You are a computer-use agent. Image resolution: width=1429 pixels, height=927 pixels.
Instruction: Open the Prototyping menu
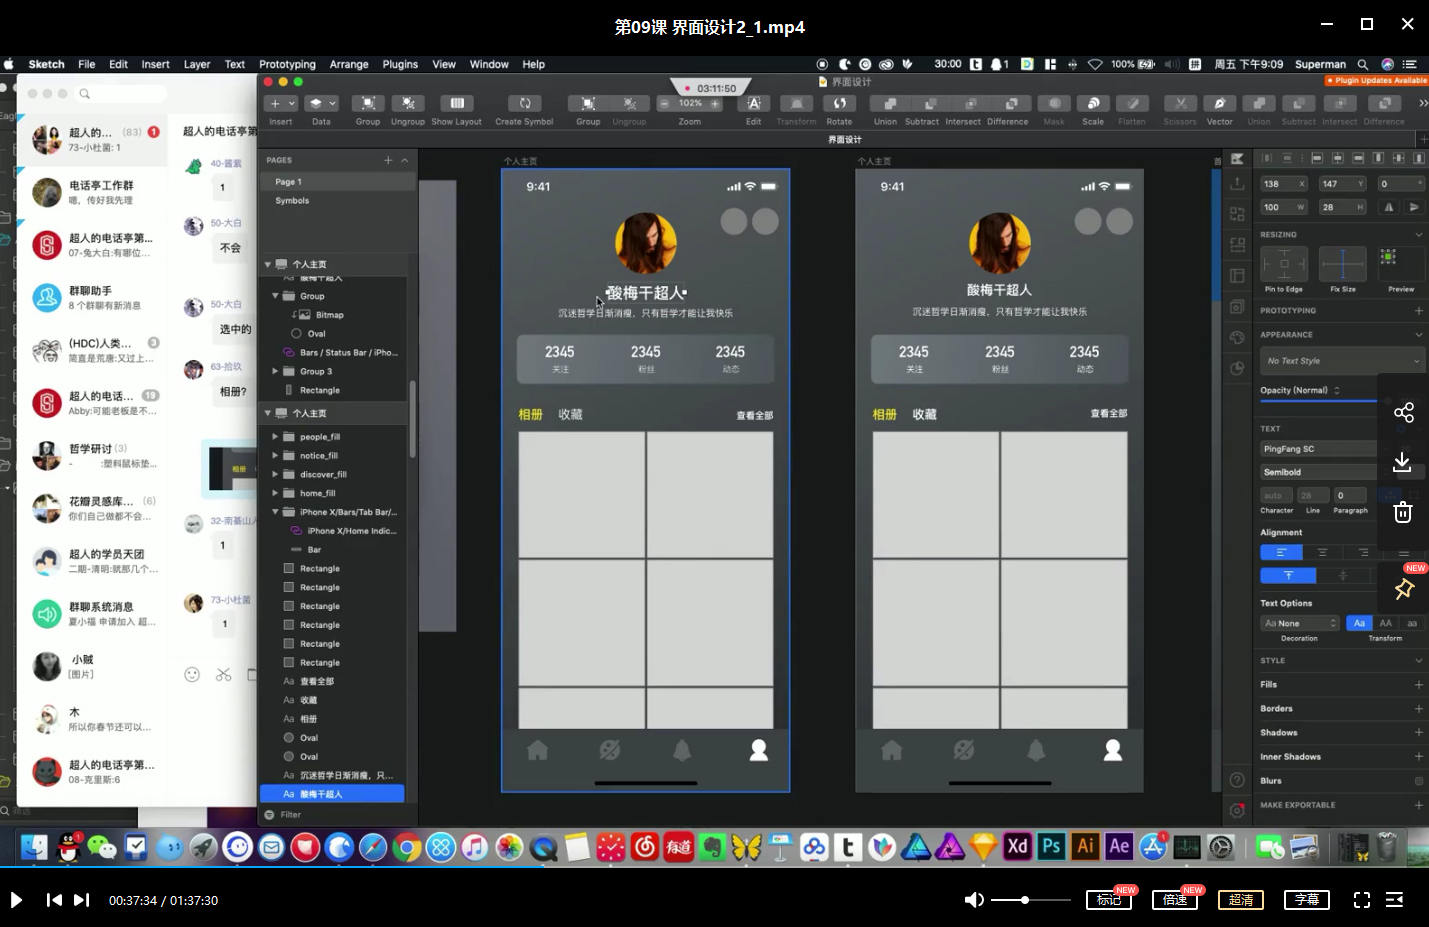(x=287, y=64)
